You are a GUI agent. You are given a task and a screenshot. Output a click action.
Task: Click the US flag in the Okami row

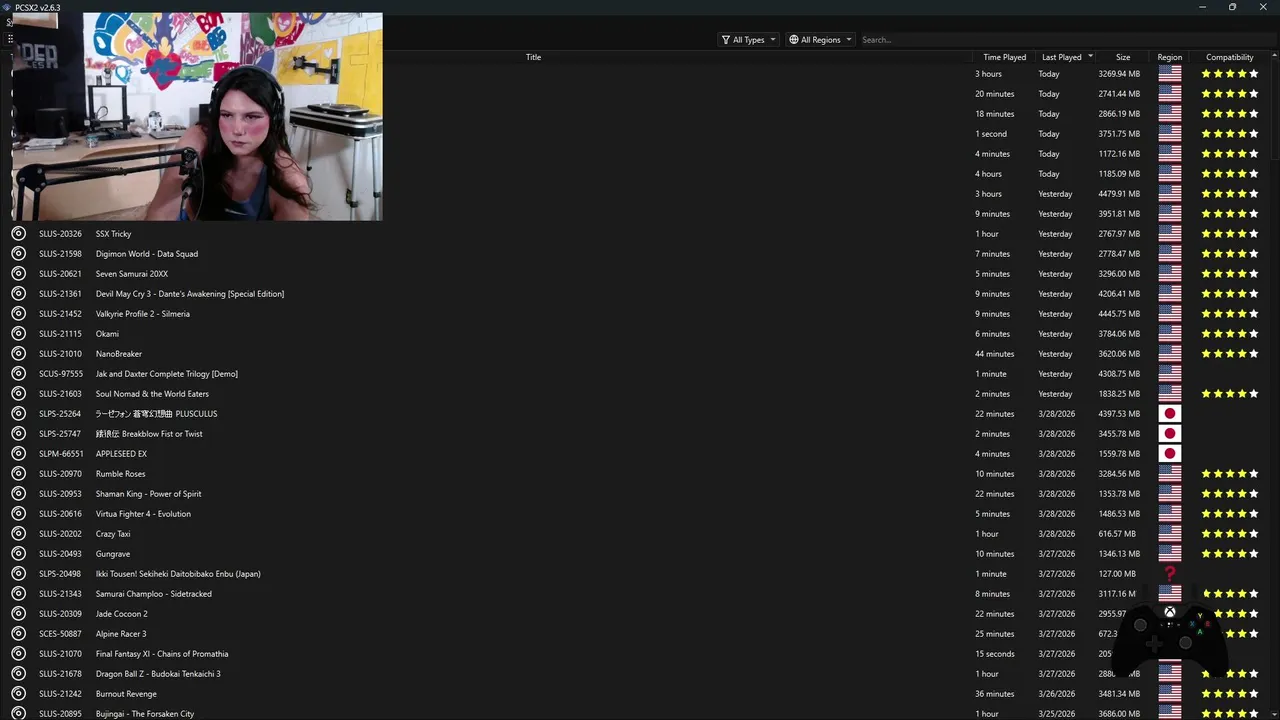[x=1170, y=334]
